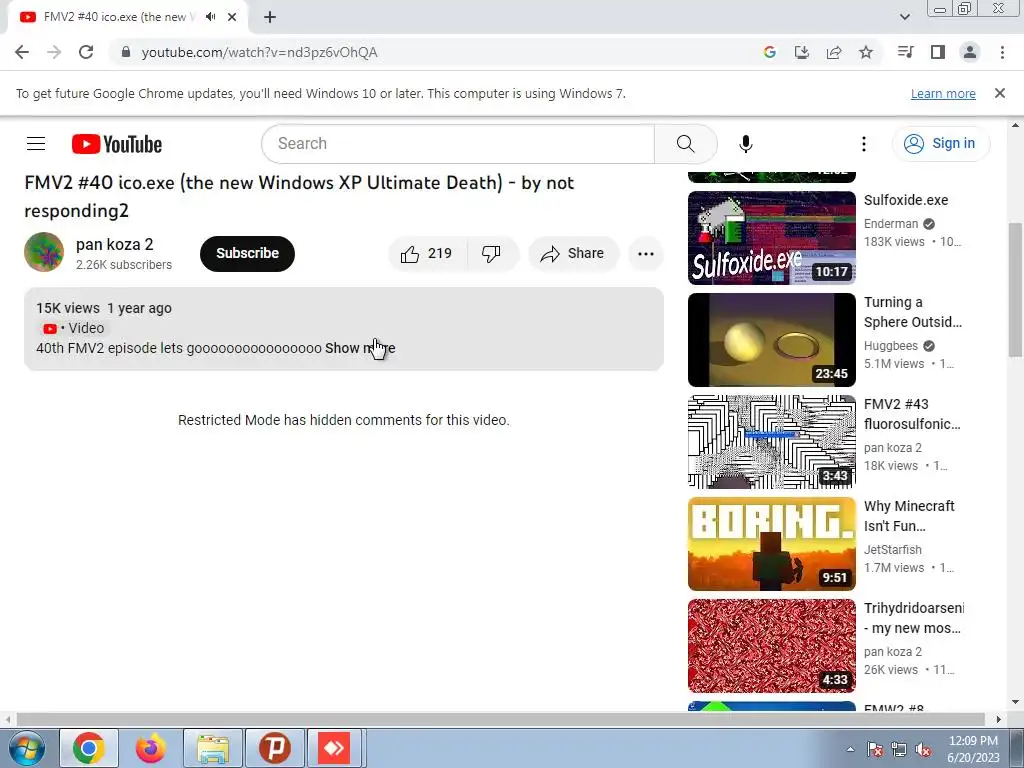Open the orange P app in taskbar

274,748
